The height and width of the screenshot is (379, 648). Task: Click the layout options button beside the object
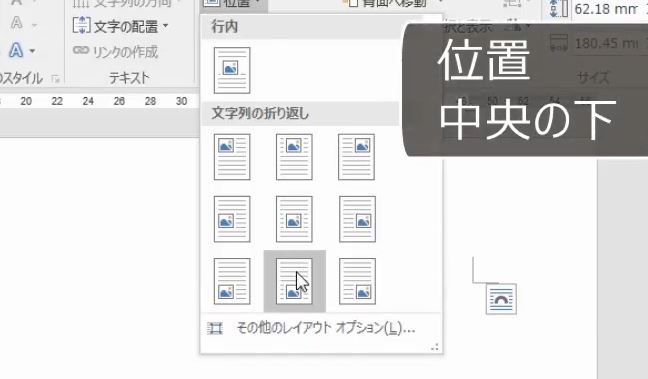point(501,299)
